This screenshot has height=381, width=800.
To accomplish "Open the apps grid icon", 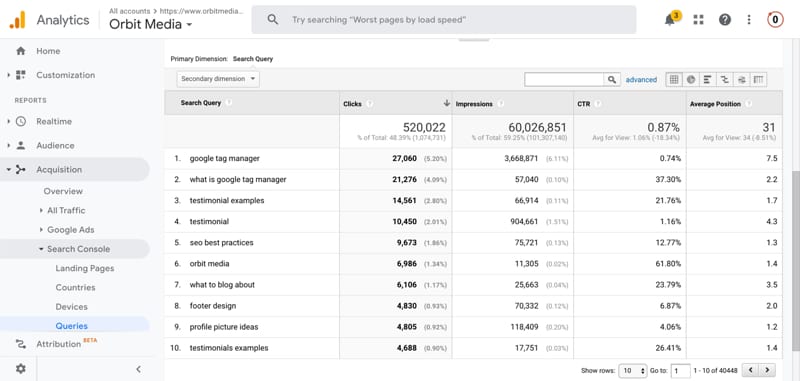I will pyautogui.click(x=698, y=20).
